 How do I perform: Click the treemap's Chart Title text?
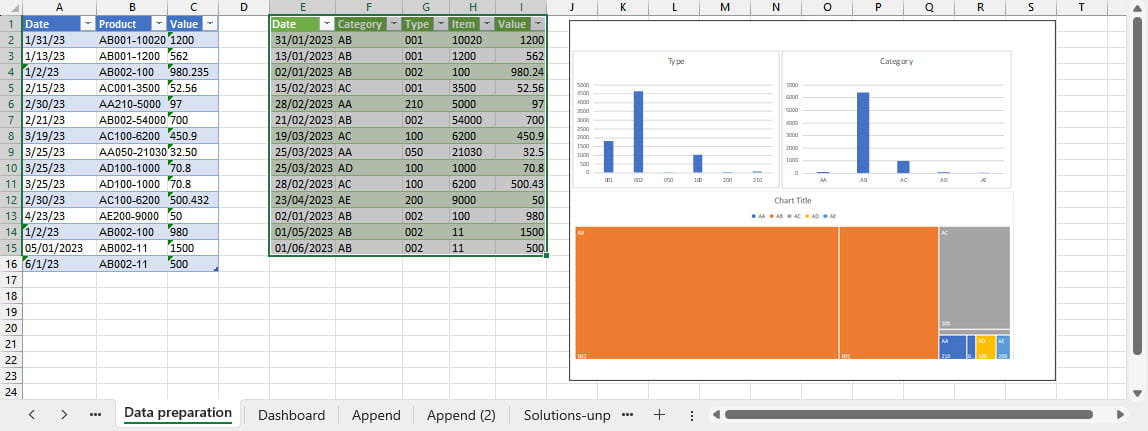794,200
